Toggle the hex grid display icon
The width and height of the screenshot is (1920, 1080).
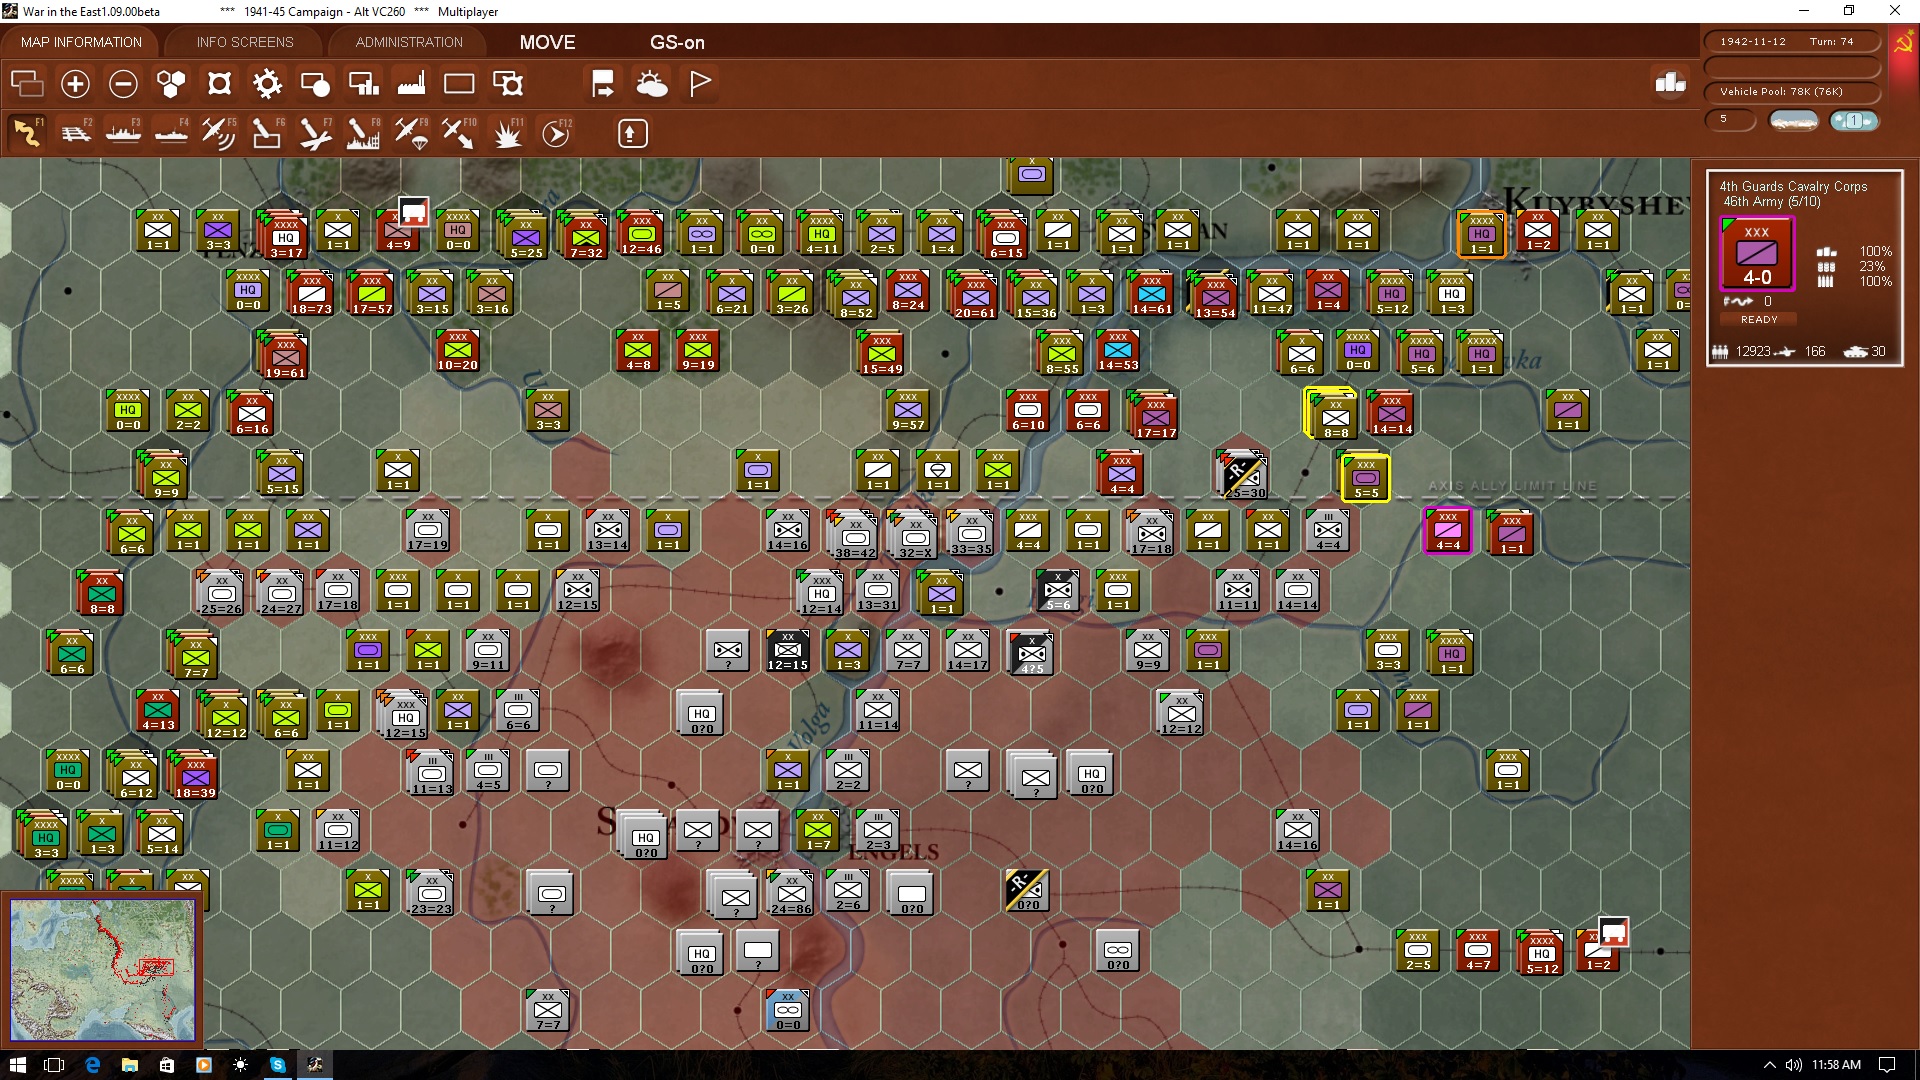point(171,84)
